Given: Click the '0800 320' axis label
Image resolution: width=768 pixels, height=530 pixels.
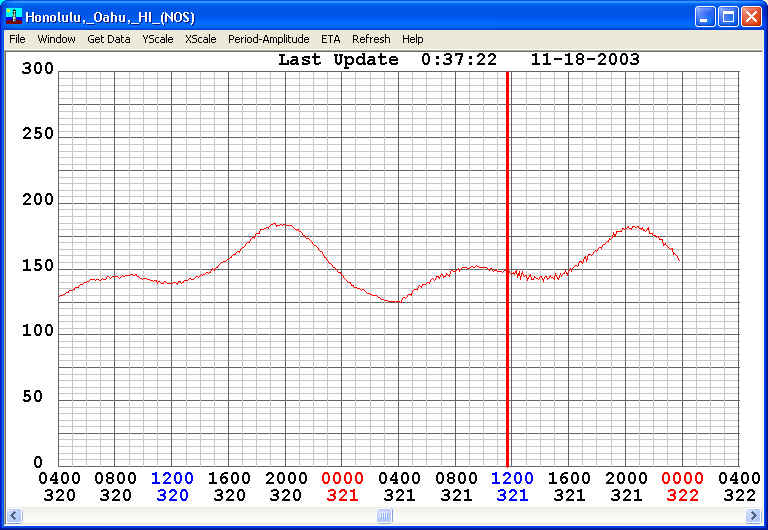Looking at the screenshot, I should pyautogui.click(x=116, y=486).
